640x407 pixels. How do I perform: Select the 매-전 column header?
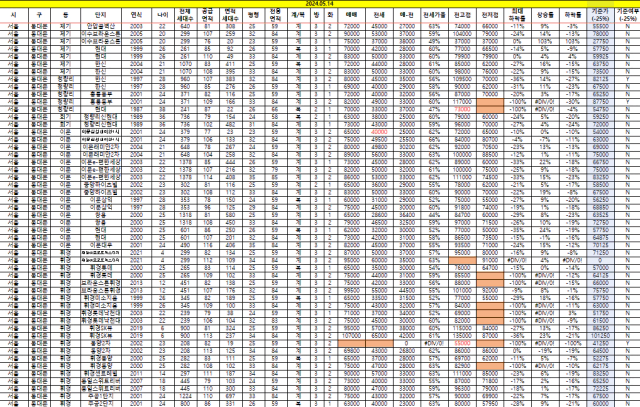(x=407, y=15)
